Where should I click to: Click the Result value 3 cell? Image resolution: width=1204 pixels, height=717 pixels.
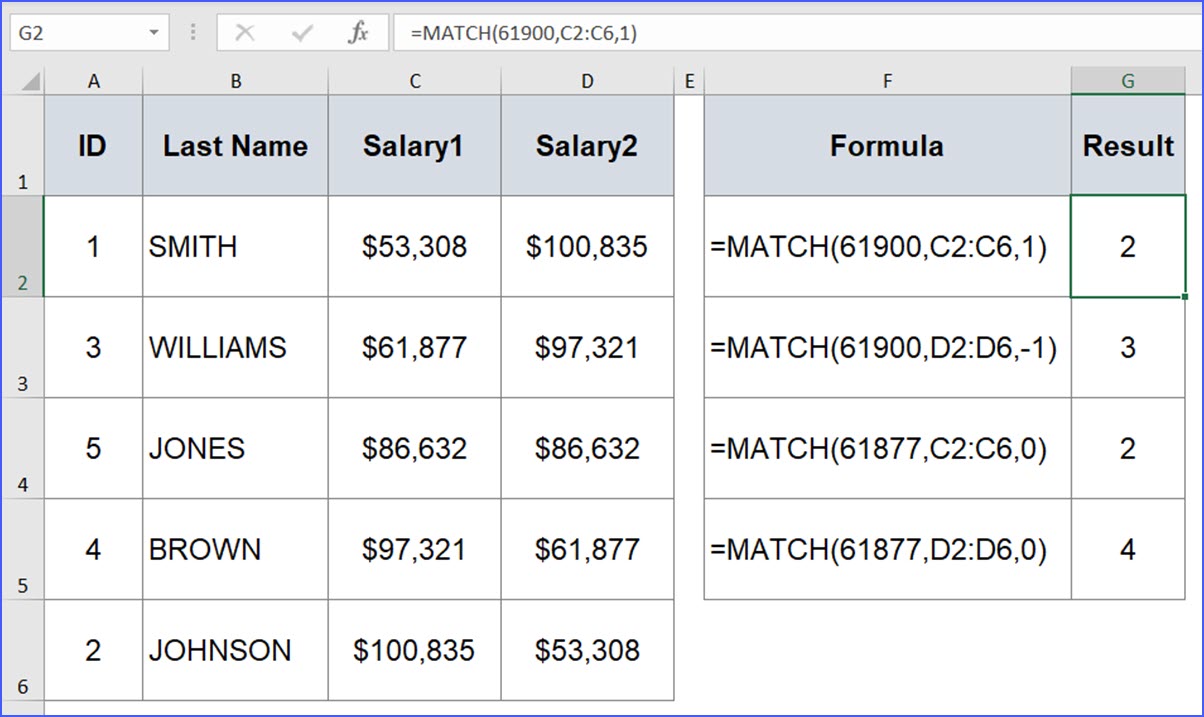(x=1128, y=347)
